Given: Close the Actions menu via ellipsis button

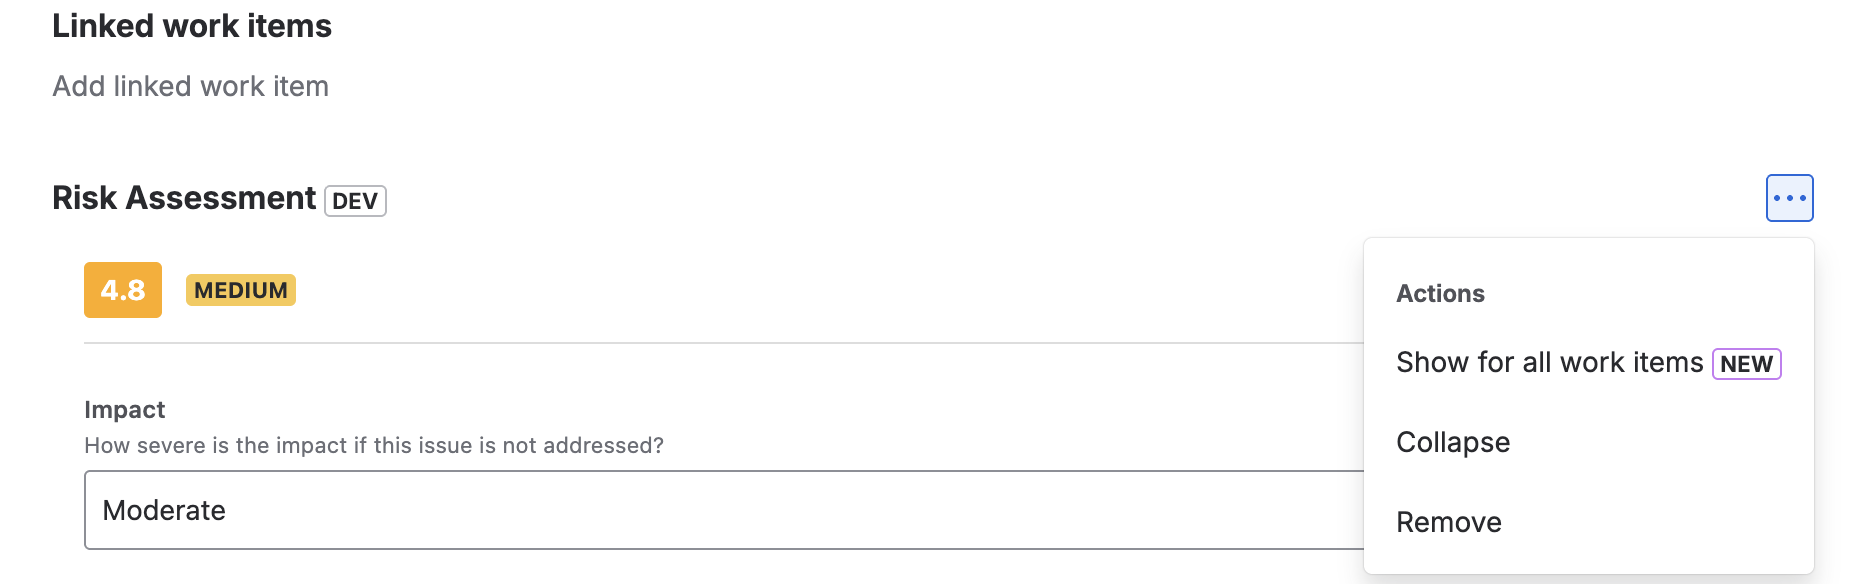Looking at the screenshot, I should [1789, 198].
